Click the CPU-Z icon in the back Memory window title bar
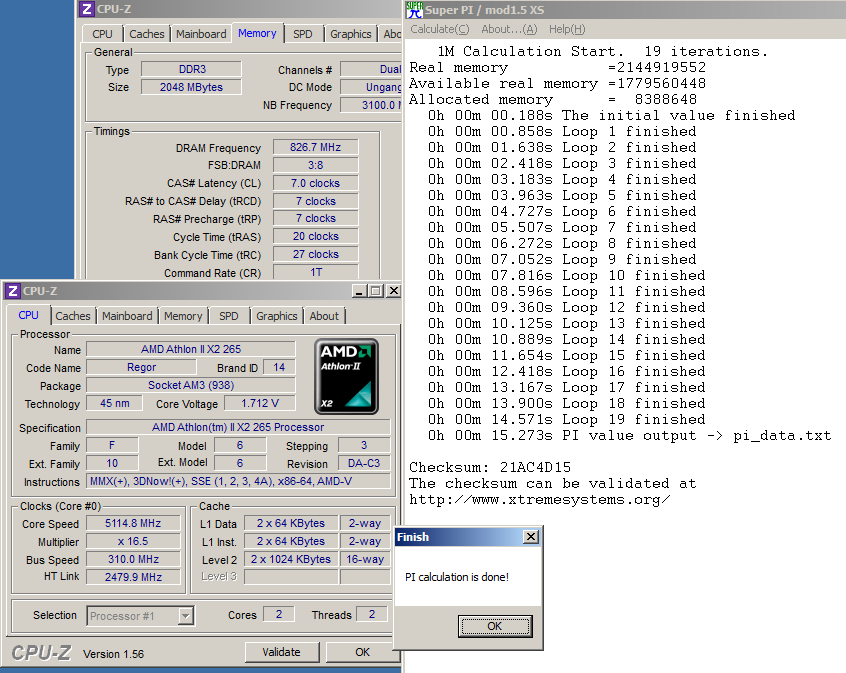The height and width of the screenshot is (673, 846). click(x=87, y=9)
